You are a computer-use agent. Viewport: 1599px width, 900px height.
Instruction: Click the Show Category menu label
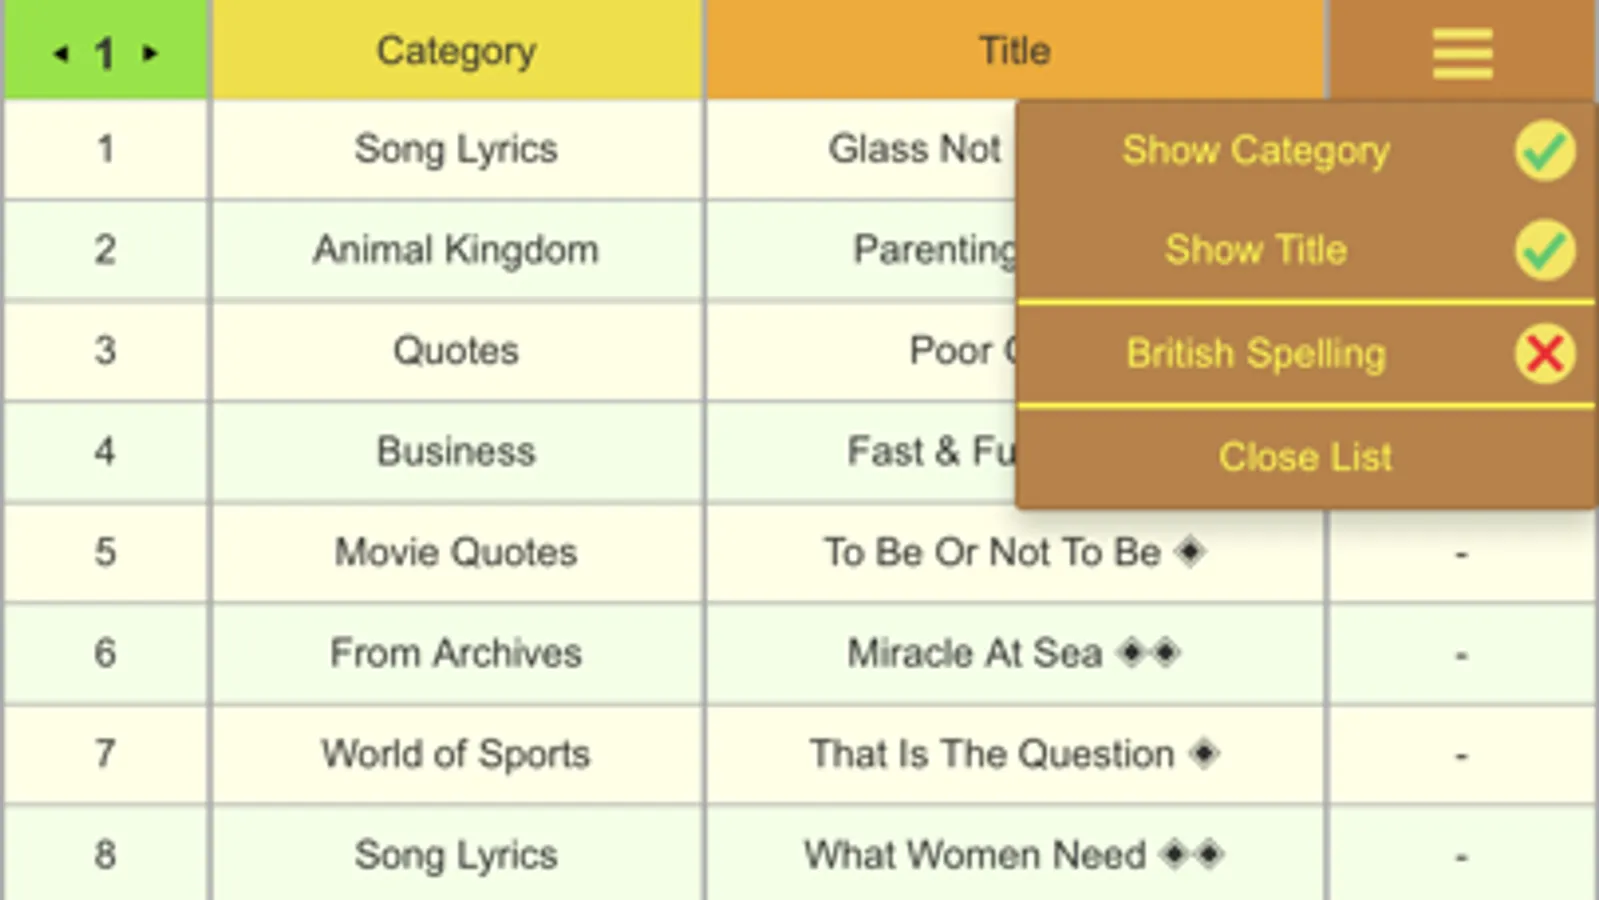point(1255,151)
